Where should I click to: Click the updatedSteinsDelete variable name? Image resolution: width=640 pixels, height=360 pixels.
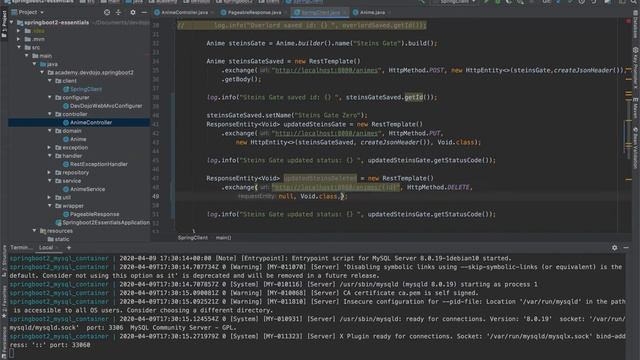pyautogui.click(x=320, y=178)
